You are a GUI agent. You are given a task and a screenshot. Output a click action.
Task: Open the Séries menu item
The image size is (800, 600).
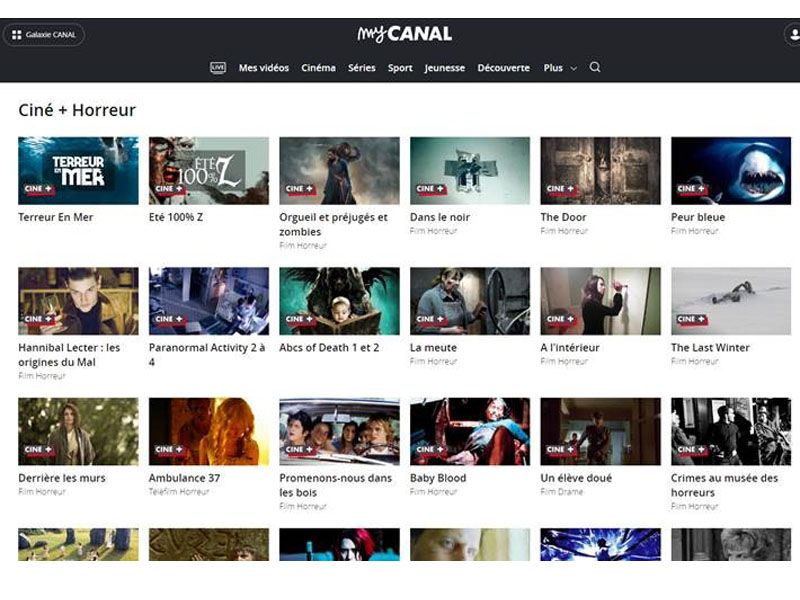[362, 68]
